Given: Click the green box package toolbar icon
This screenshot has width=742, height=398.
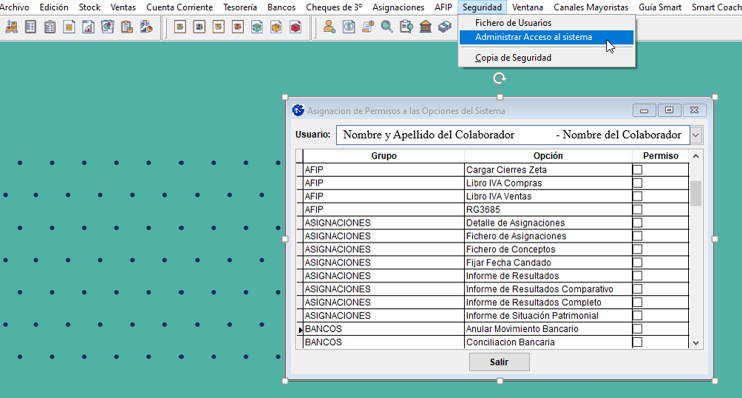Looking at the screenshot, I should pyautogui.click(x=257, y=27).
